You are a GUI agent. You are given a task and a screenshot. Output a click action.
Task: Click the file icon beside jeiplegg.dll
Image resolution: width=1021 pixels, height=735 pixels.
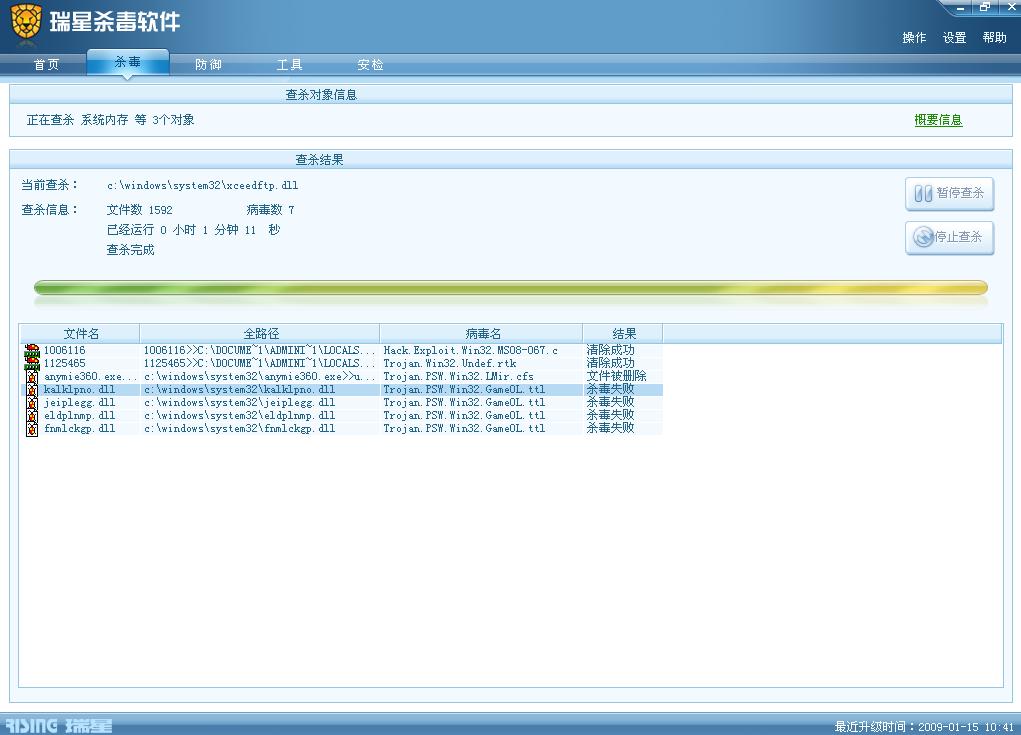click(32, 403)
